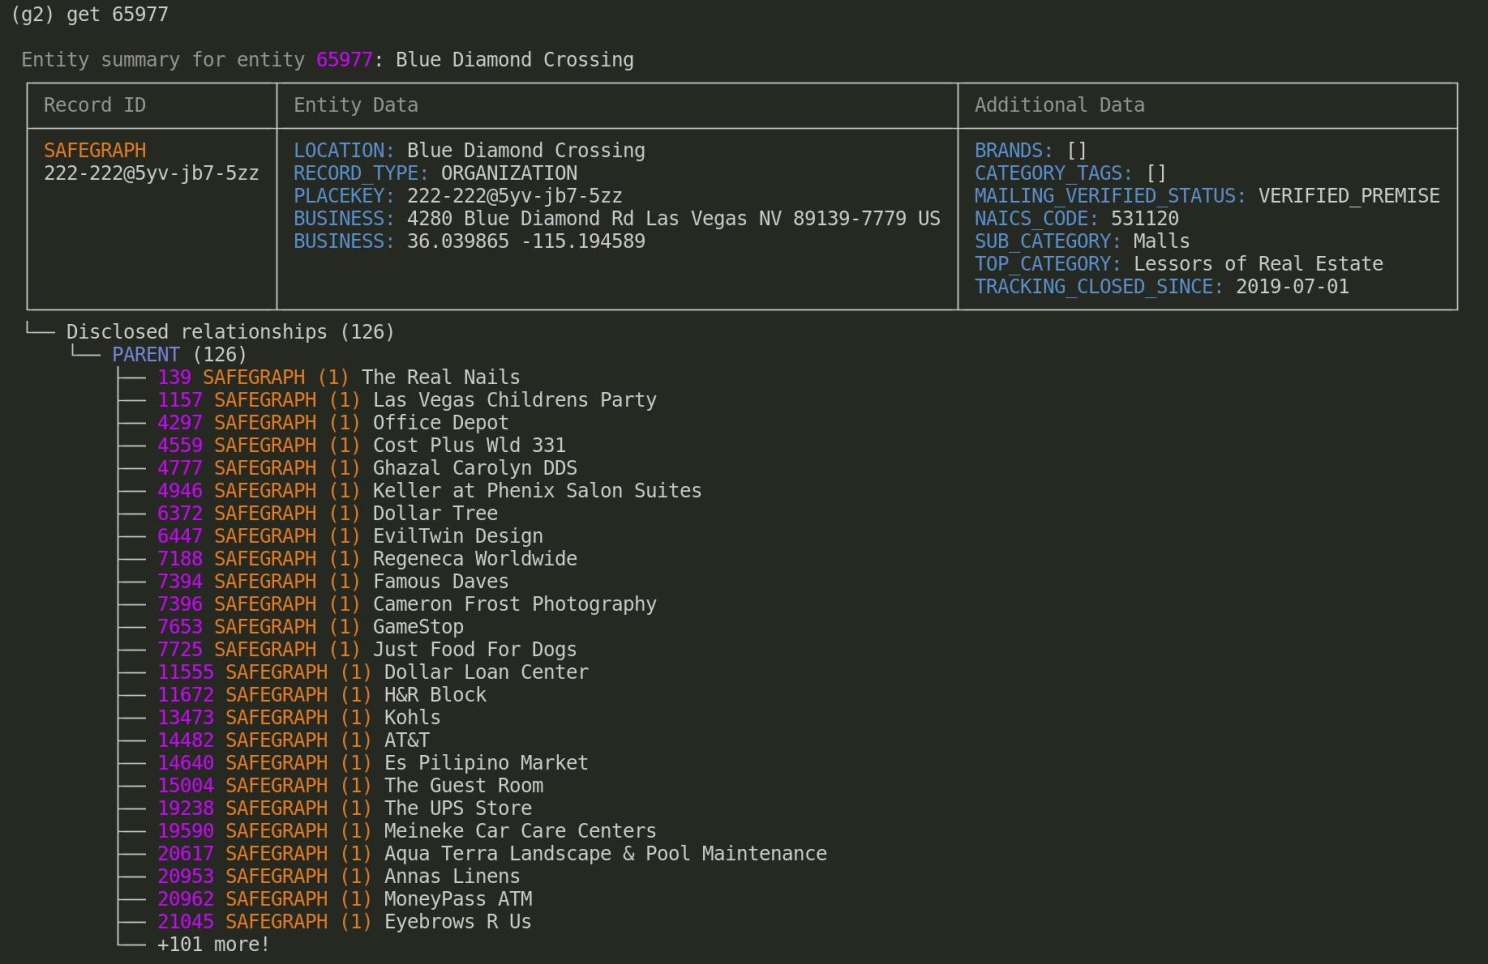Select row 20962 MoneyPass ATM
Viewport: 1488px width, 964px height.
pos(345,899)
